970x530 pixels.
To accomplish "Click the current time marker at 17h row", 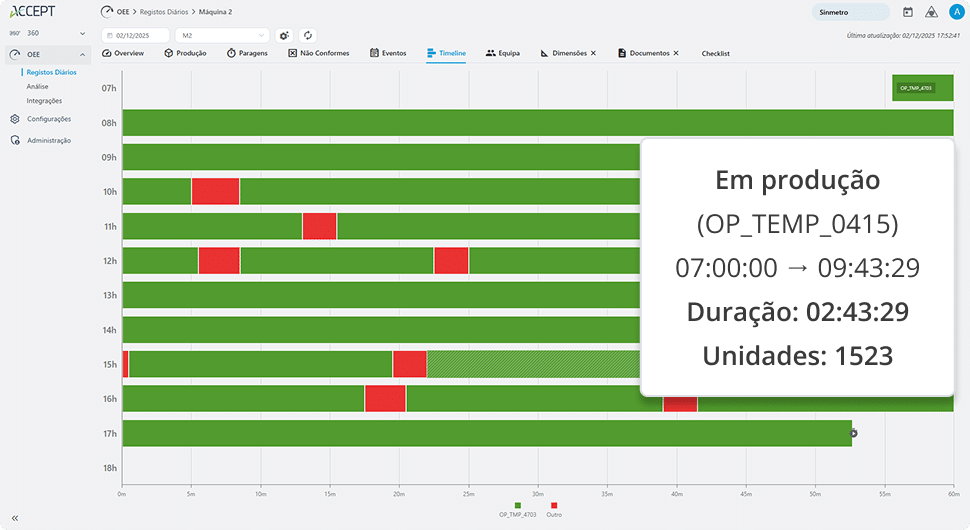I will click(853, 433).
